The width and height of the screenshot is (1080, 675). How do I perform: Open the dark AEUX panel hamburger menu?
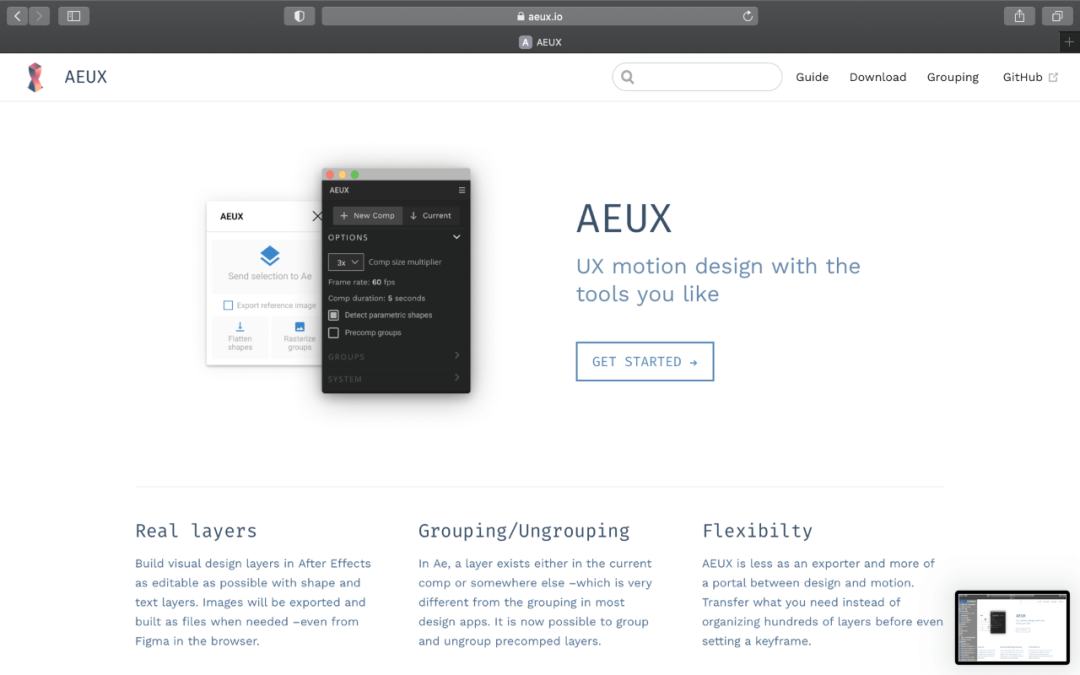[x=461, y=190]
